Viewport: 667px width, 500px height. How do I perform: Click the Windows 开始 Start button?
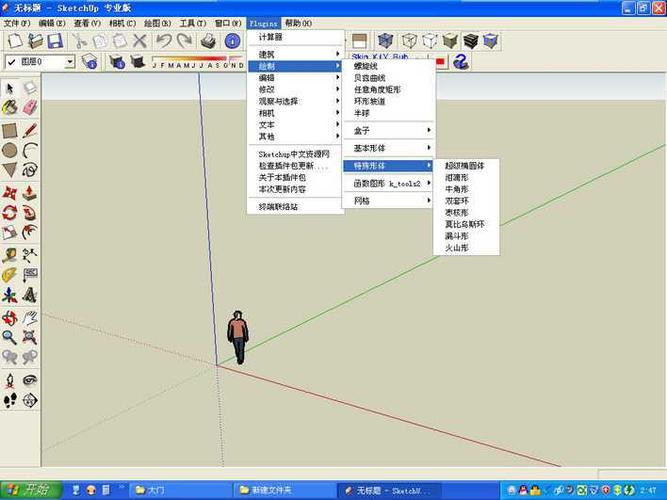click(31, 490)
